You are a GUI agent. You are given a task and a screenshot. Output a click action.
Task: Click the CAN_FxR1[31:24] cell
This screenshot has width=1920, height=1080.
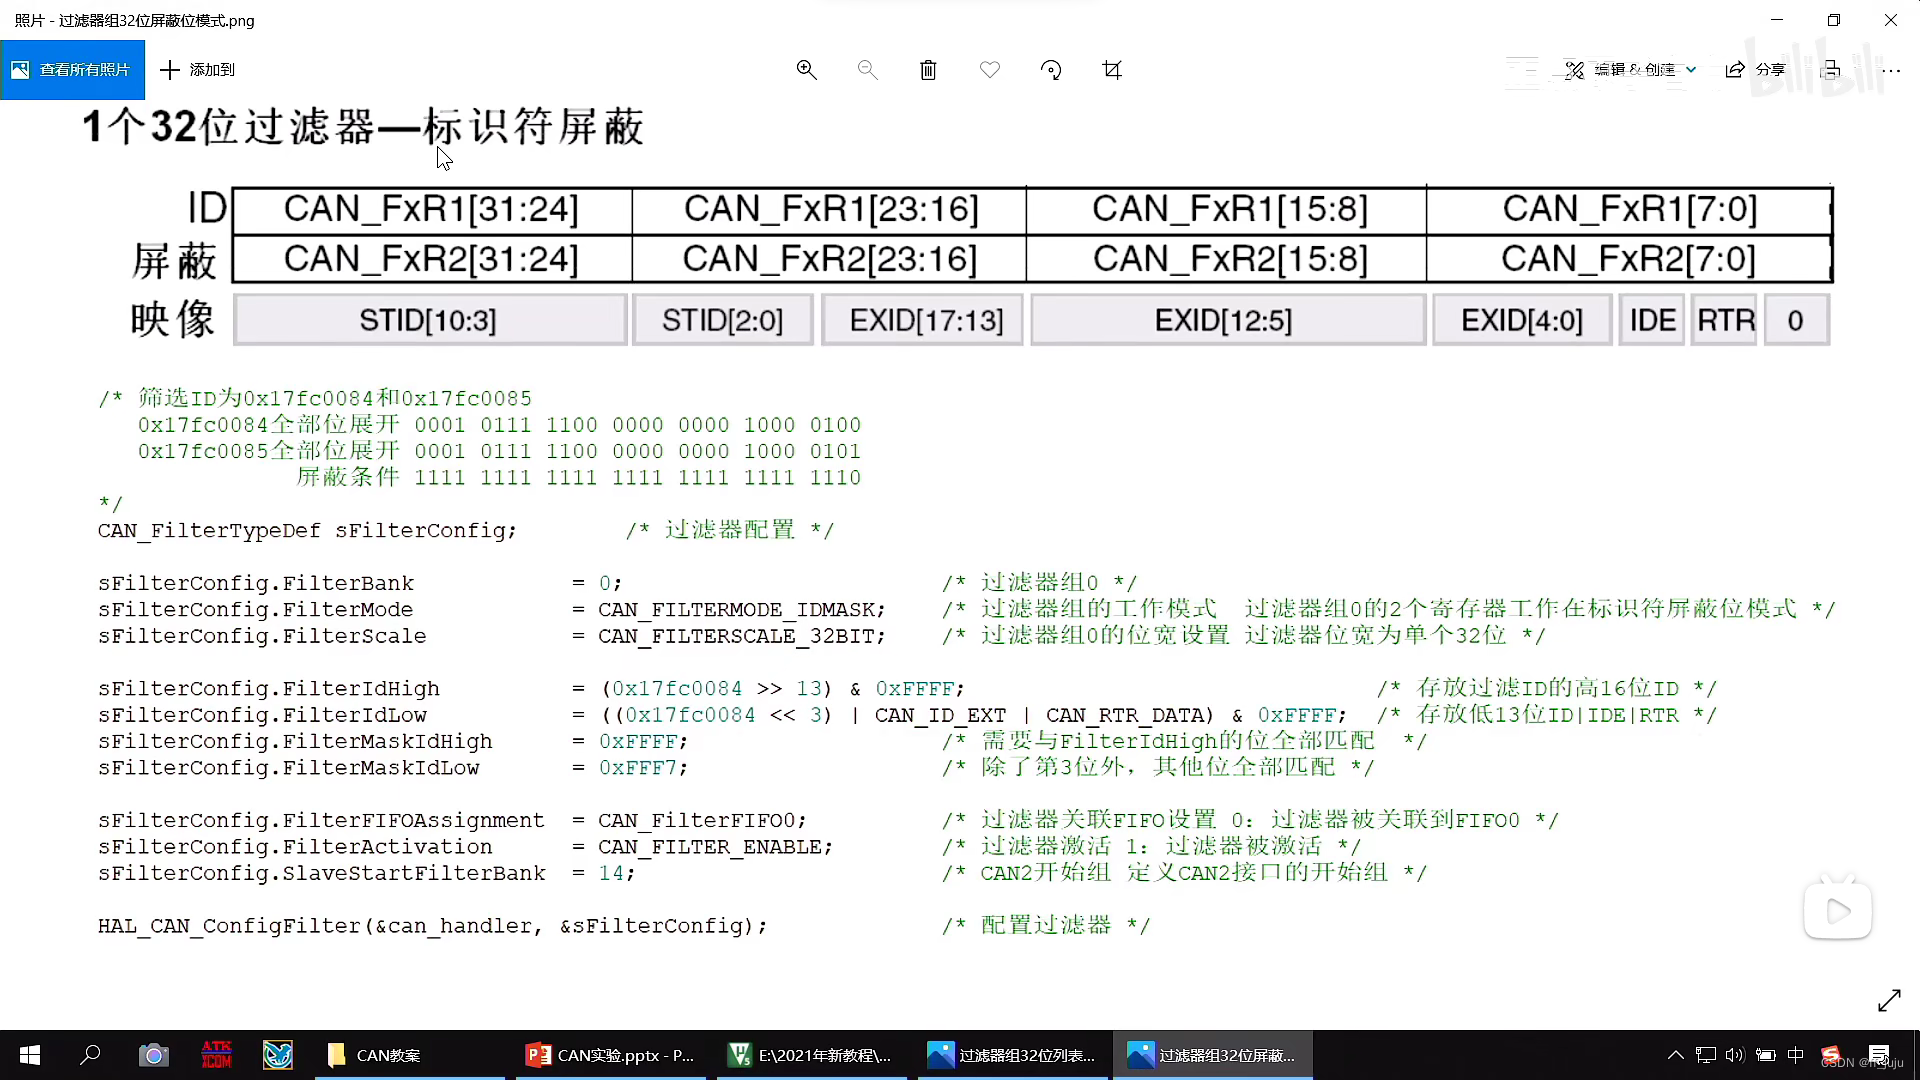(431, 210)
